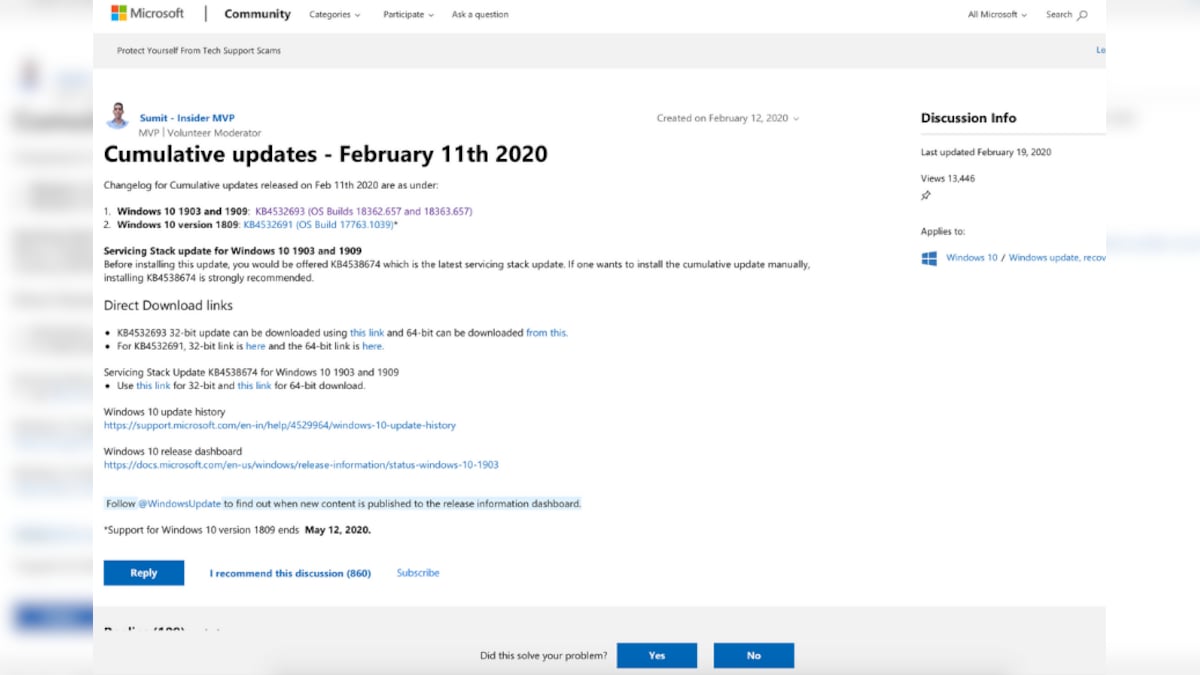Open Sumit's profile picture

(117, 117)
